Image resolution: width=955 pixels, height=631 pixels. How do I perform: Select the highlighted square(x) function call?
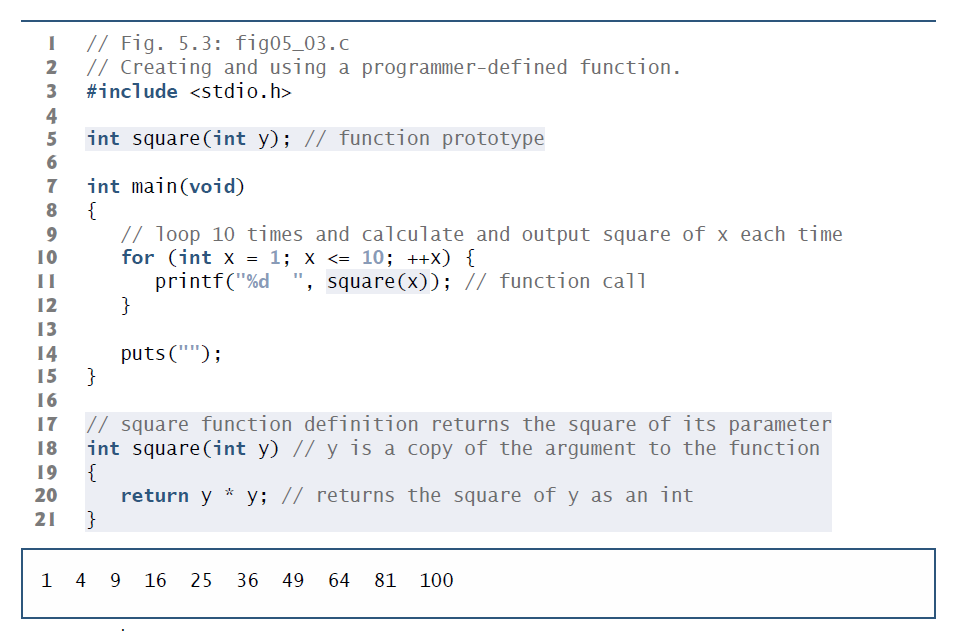[x=378, y=282]
